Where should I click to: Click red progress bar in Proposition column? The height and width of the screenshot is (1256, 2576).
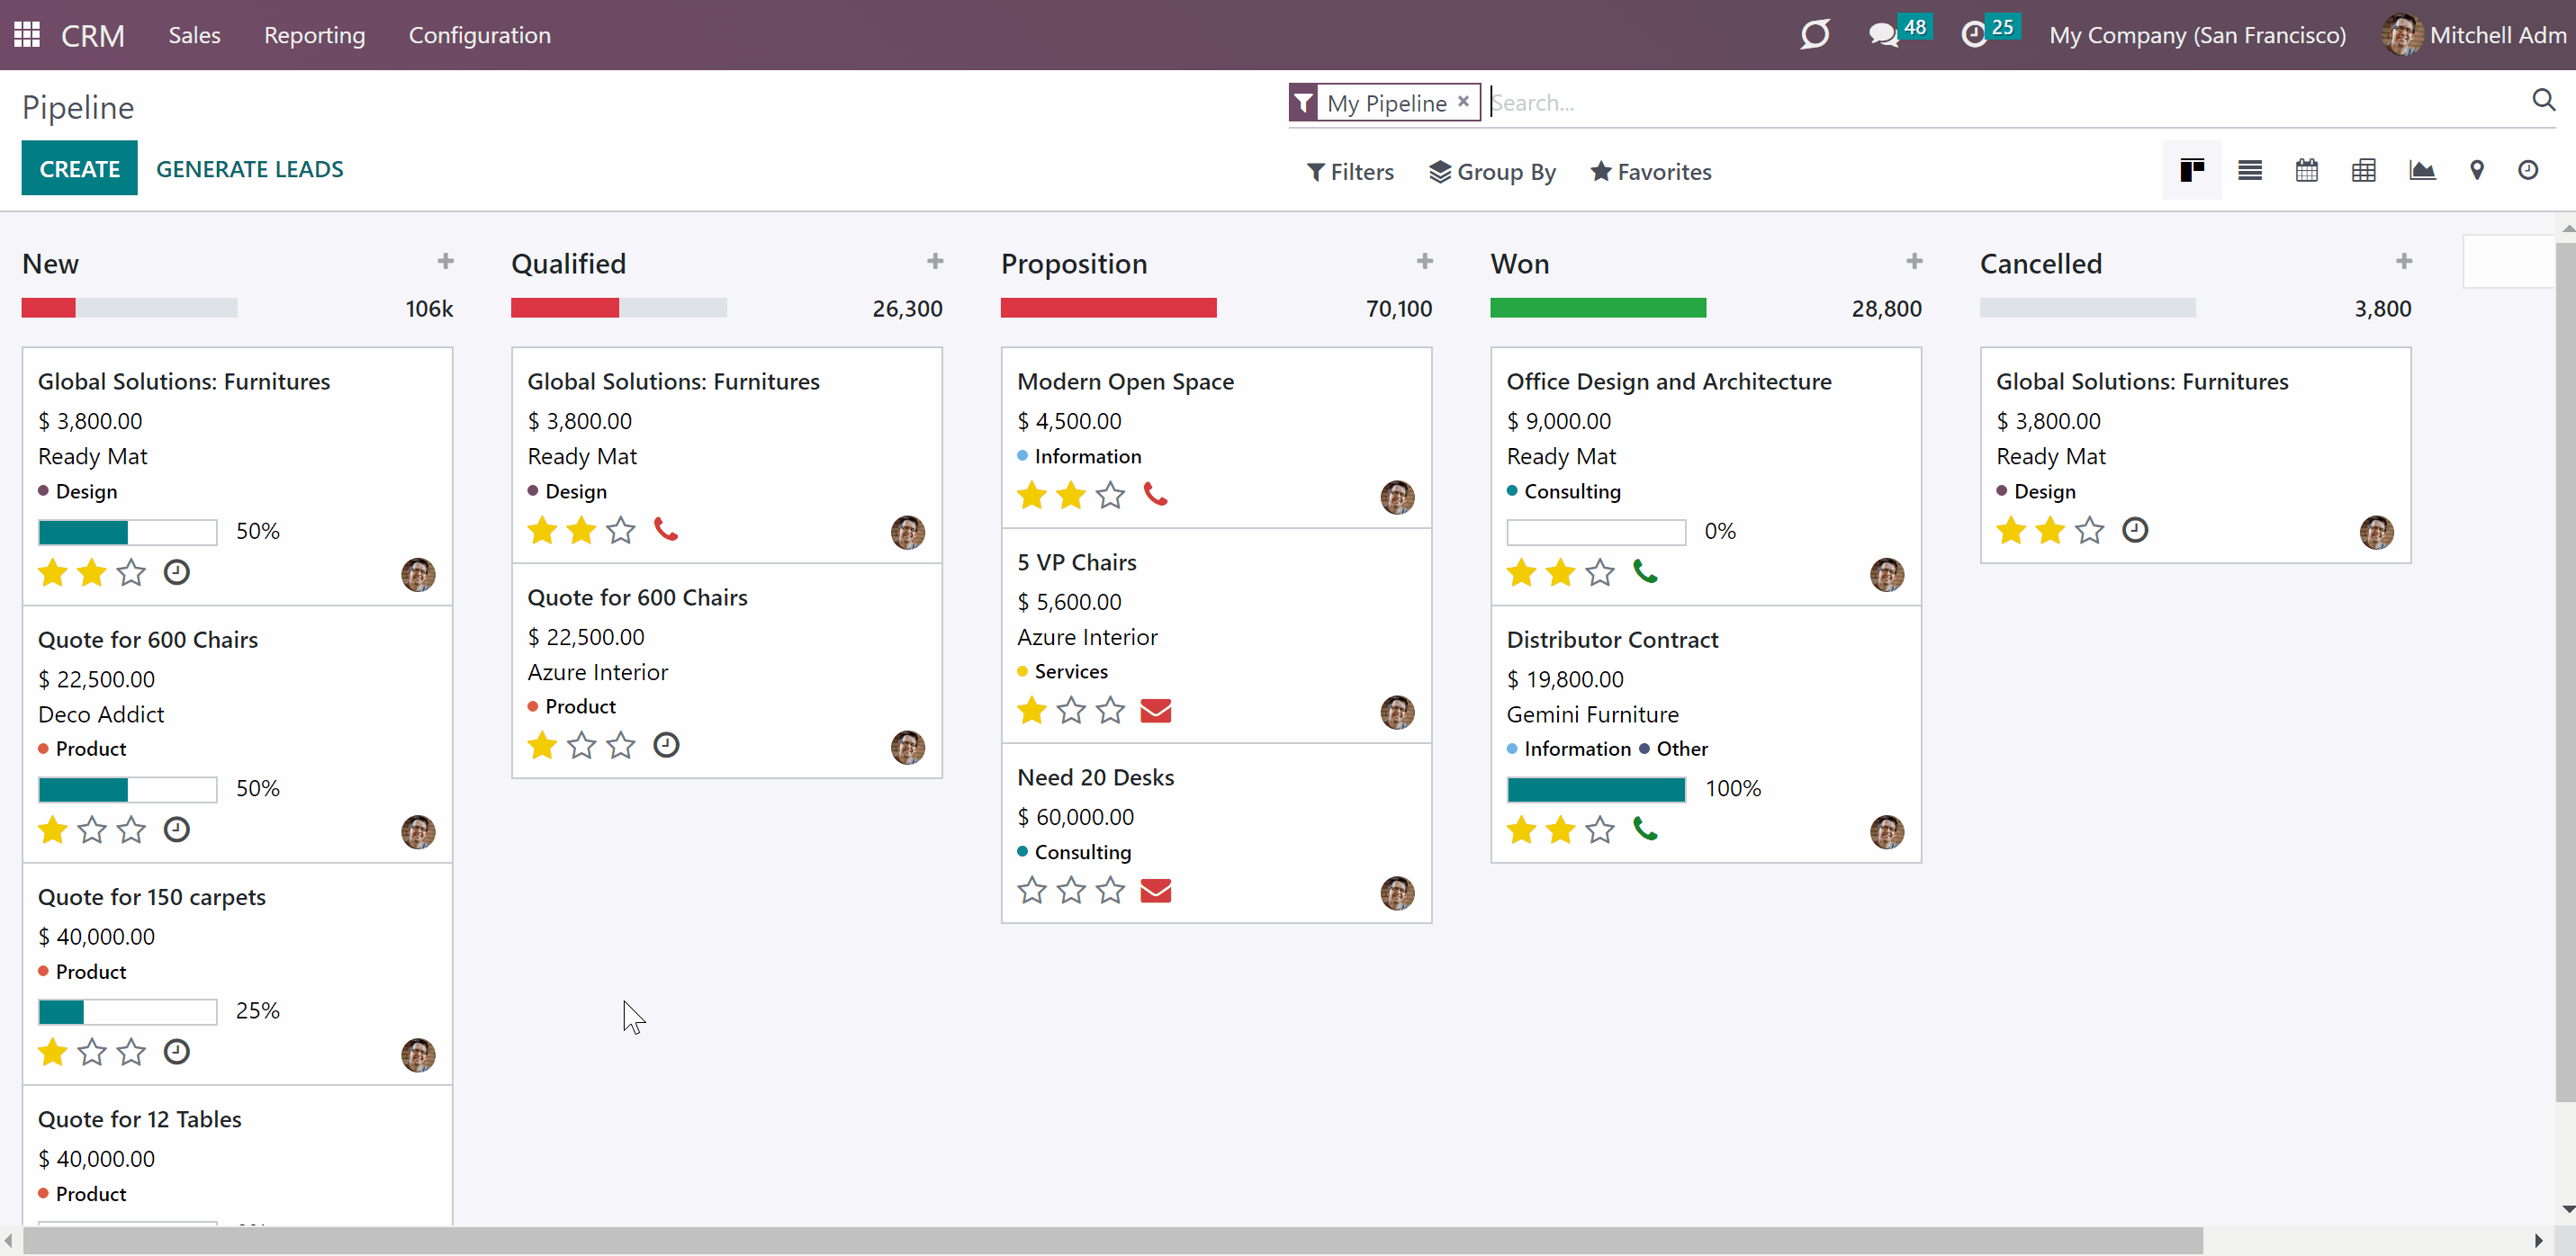click(x=1108, y=308)
